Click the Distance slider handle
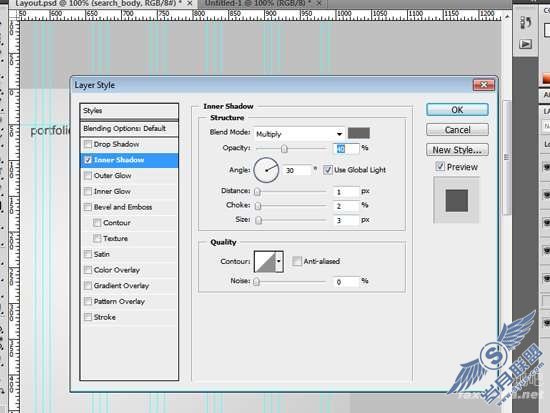Image resolution: width=550 pixels, height=413 pixels. [257, 192]
